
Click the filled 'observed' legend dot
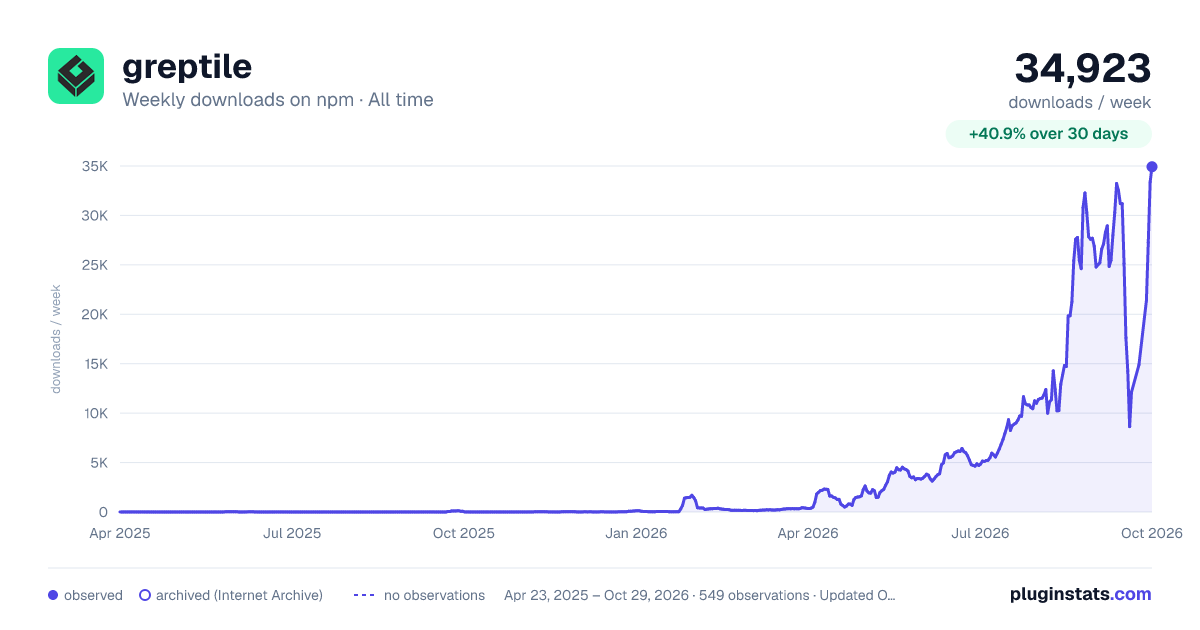tap(53, 595)
